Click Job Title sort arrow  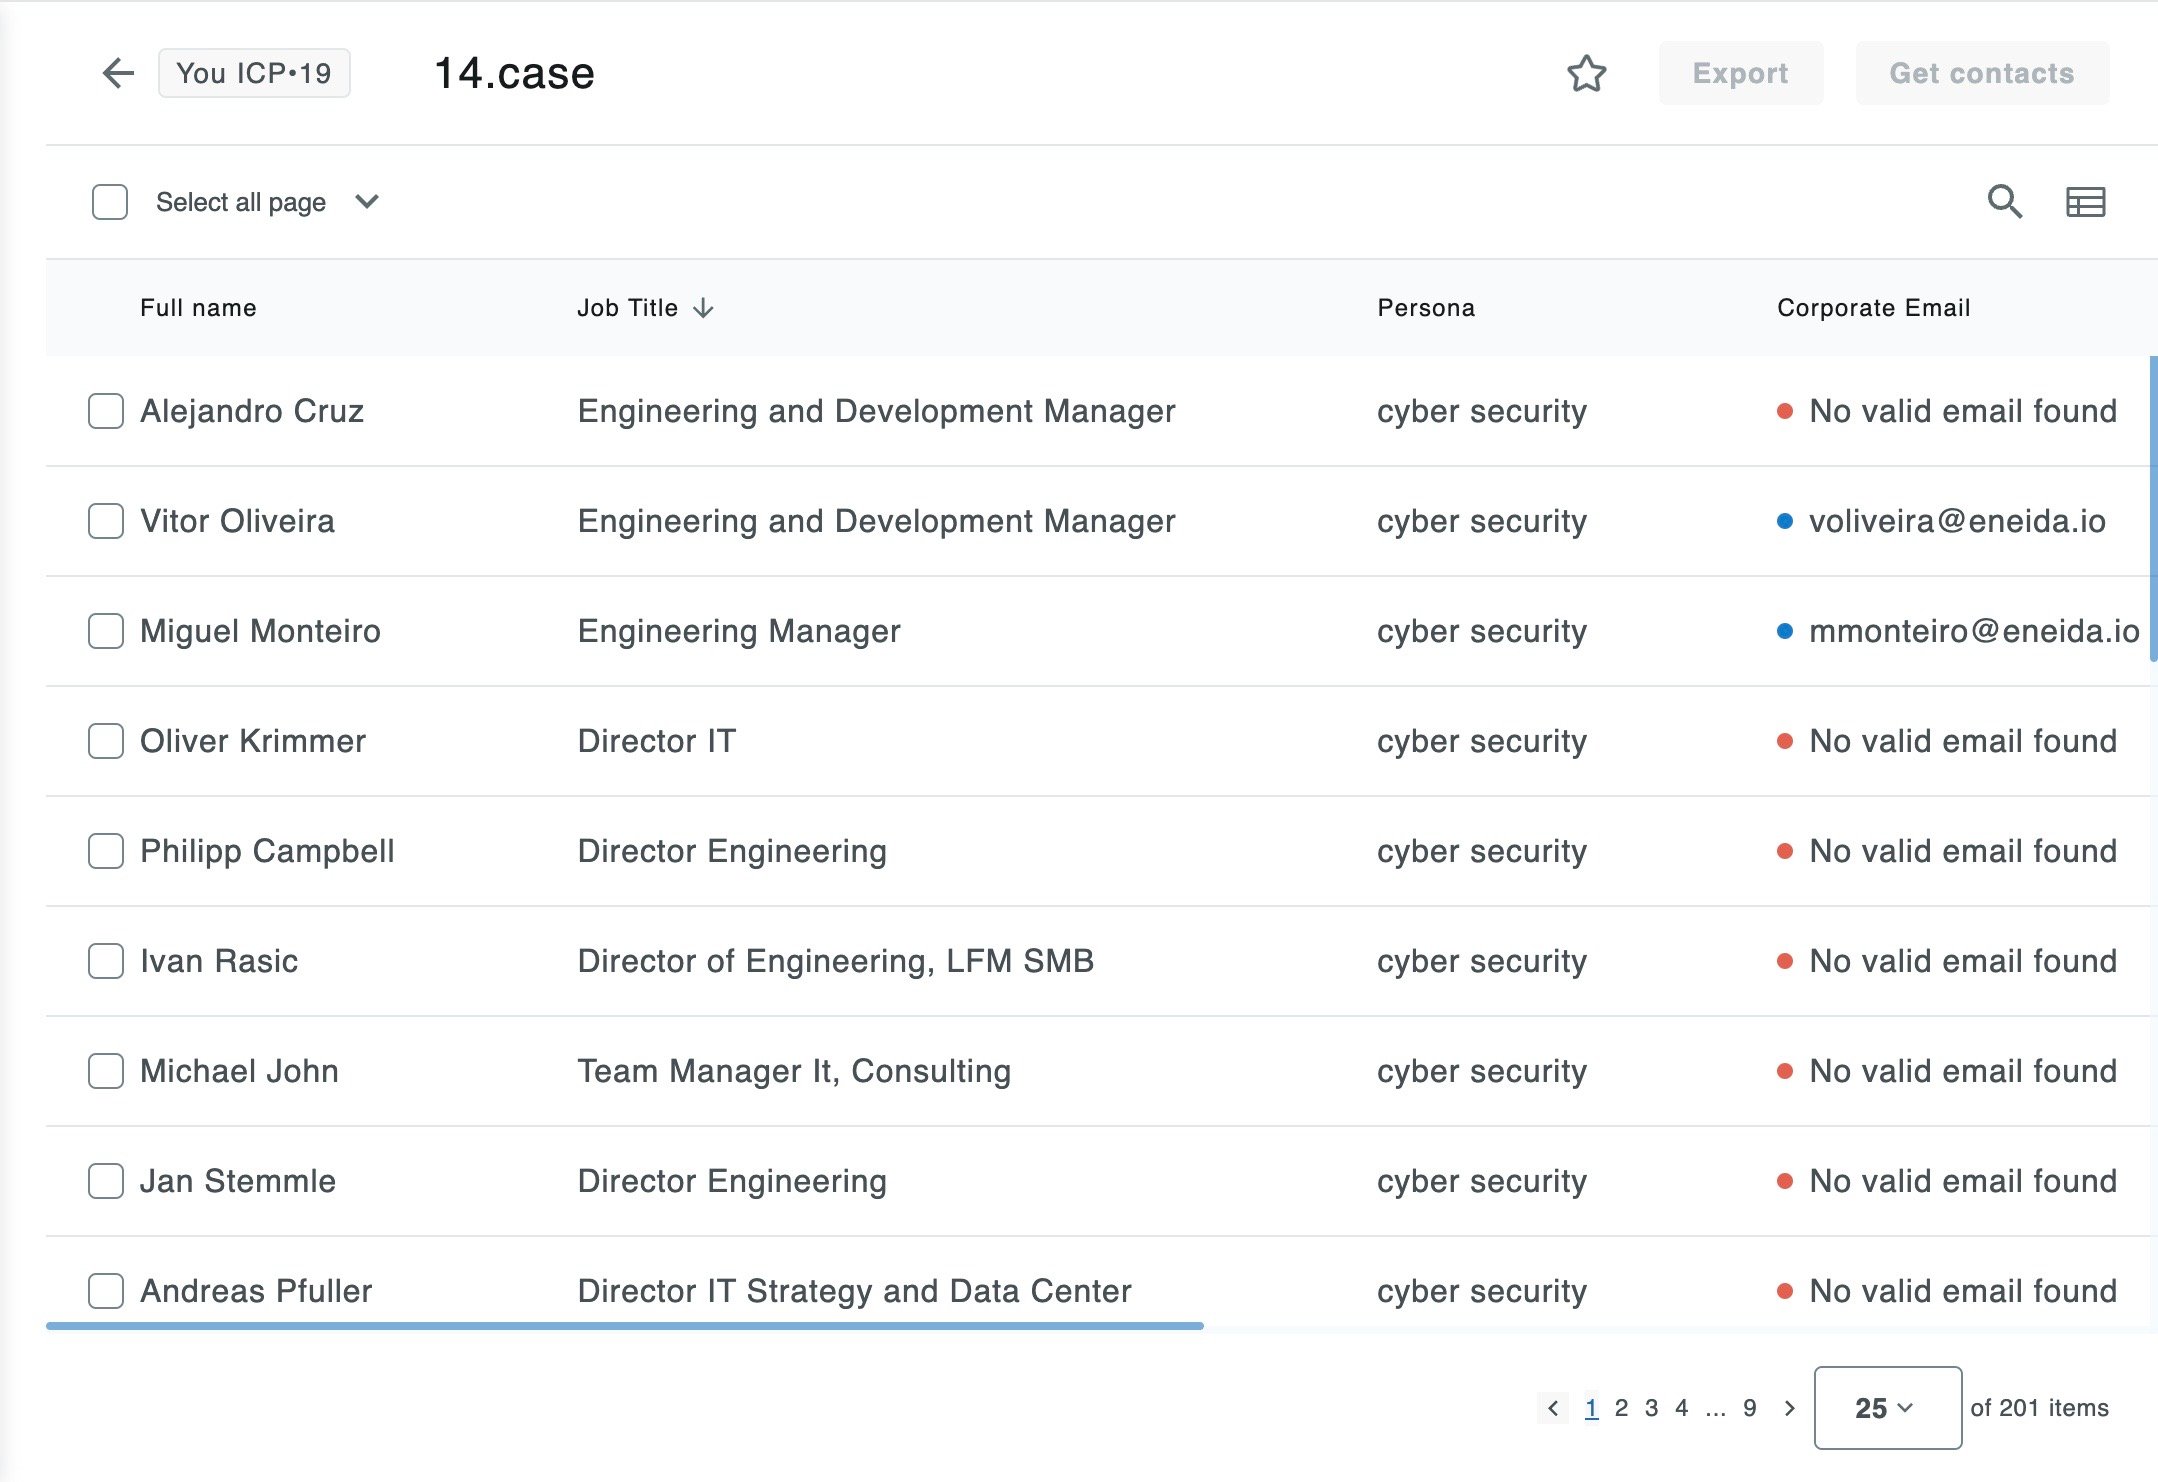[704, 308]
